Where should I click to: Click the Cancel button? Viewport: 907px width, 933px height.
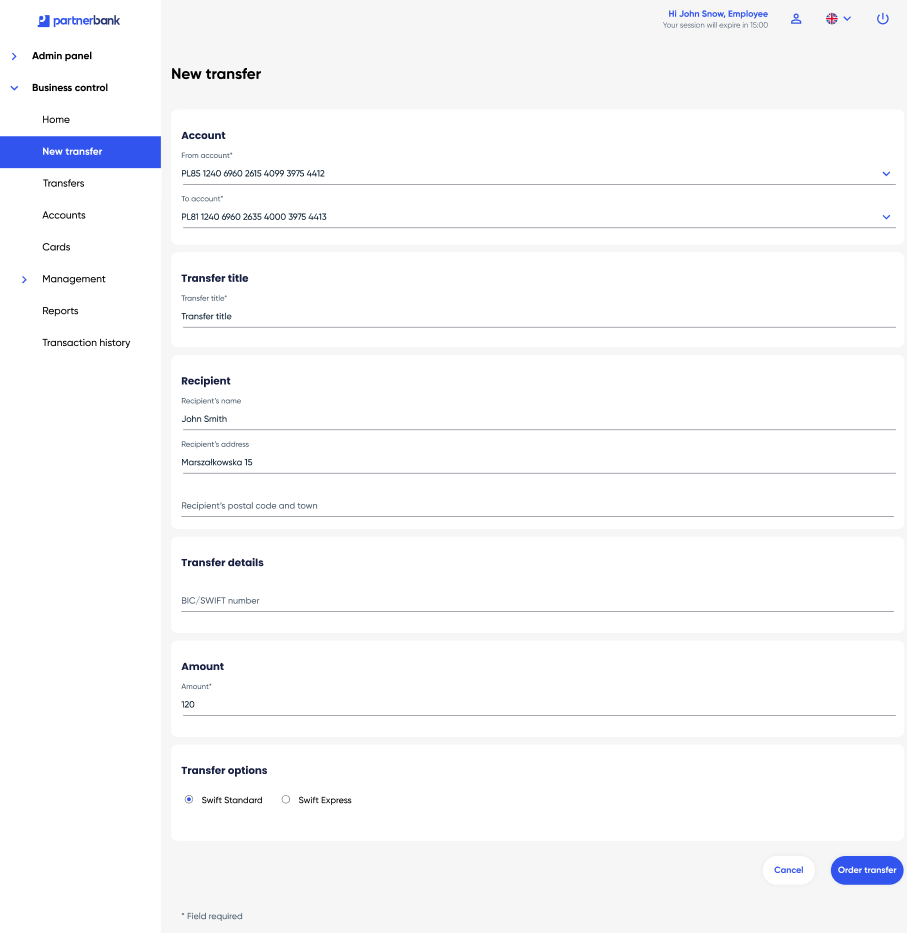(x=788, y=870)
